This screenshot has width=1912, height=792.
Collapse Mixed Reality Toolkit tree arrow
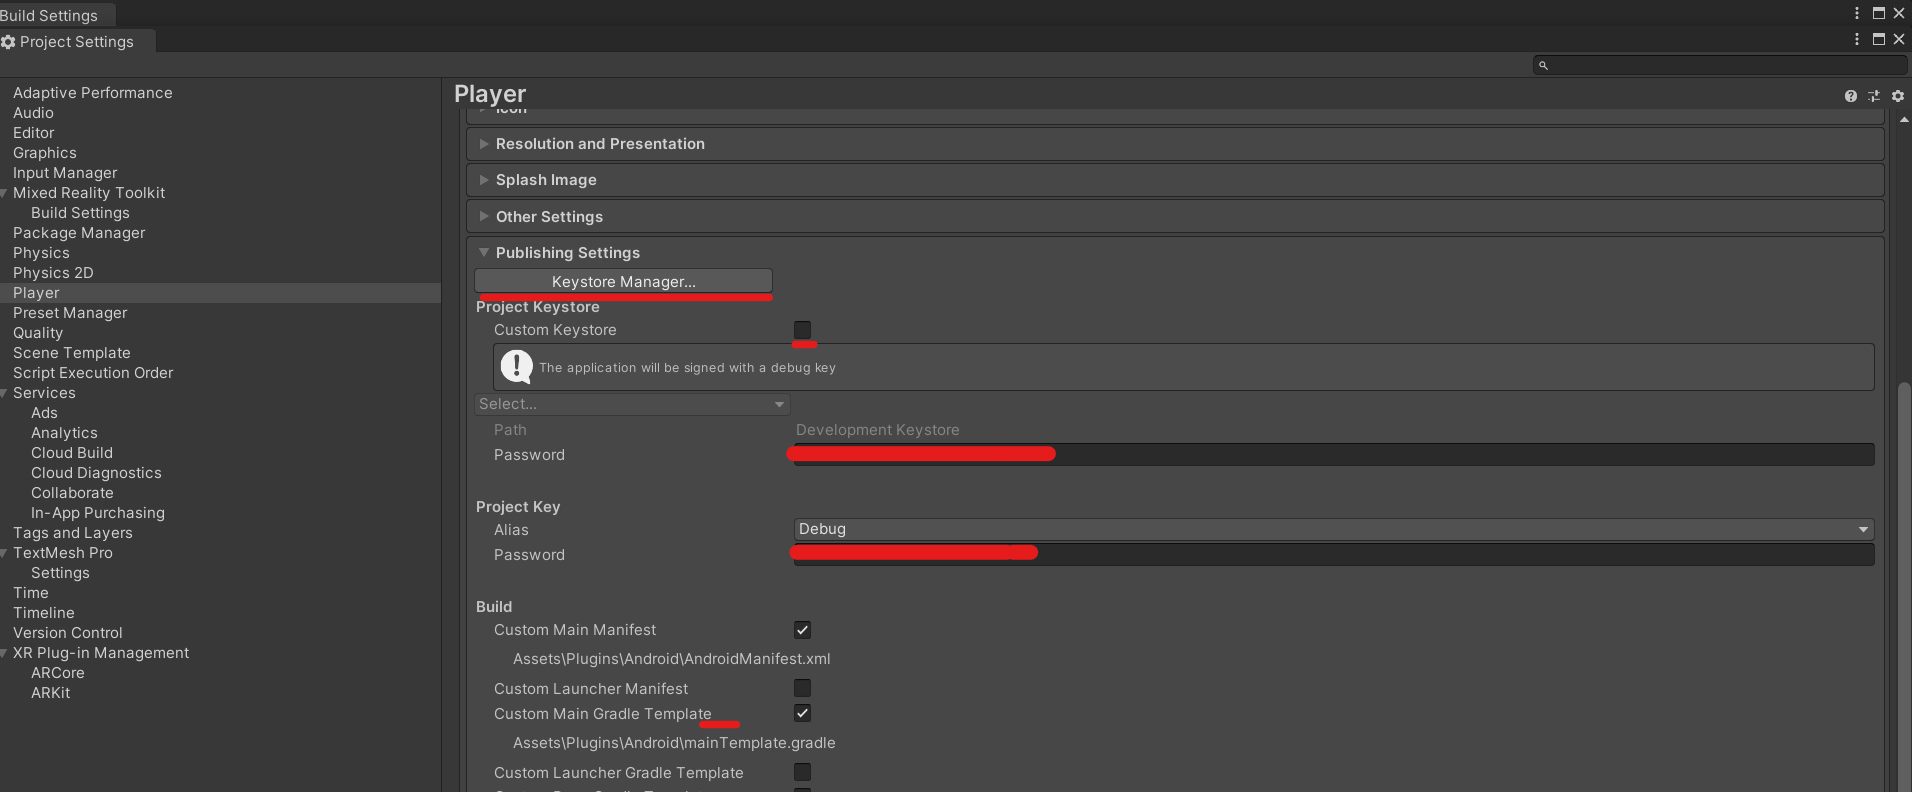click(5, 193)
